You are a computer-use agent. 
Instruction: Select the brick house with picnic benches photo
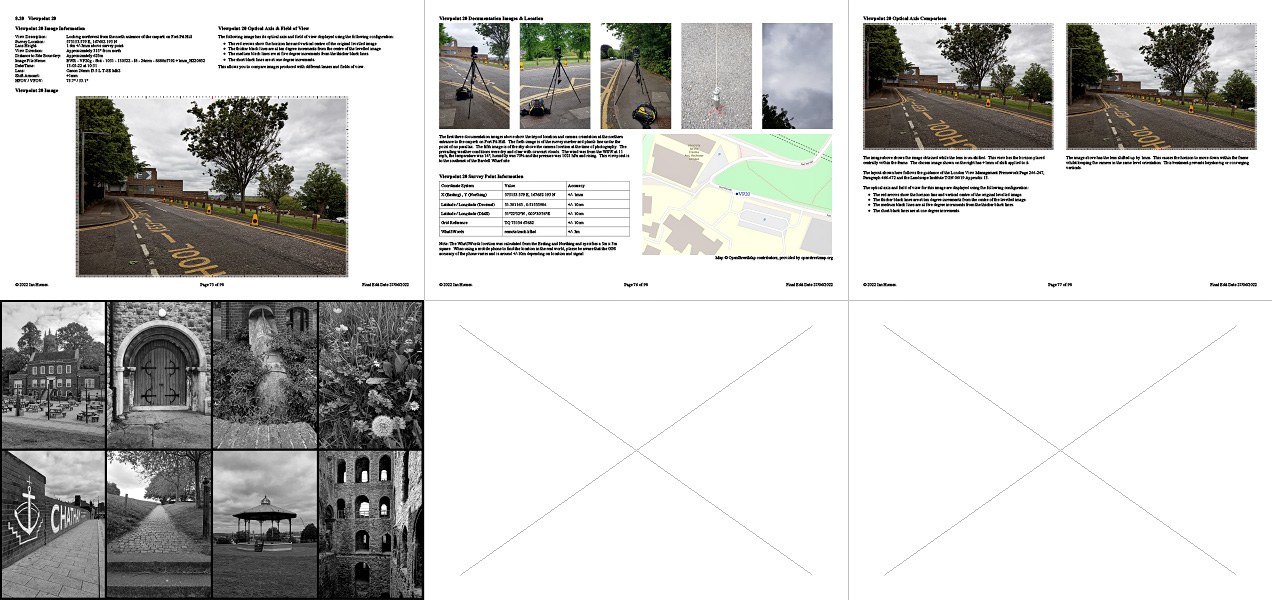click(53, 375)
